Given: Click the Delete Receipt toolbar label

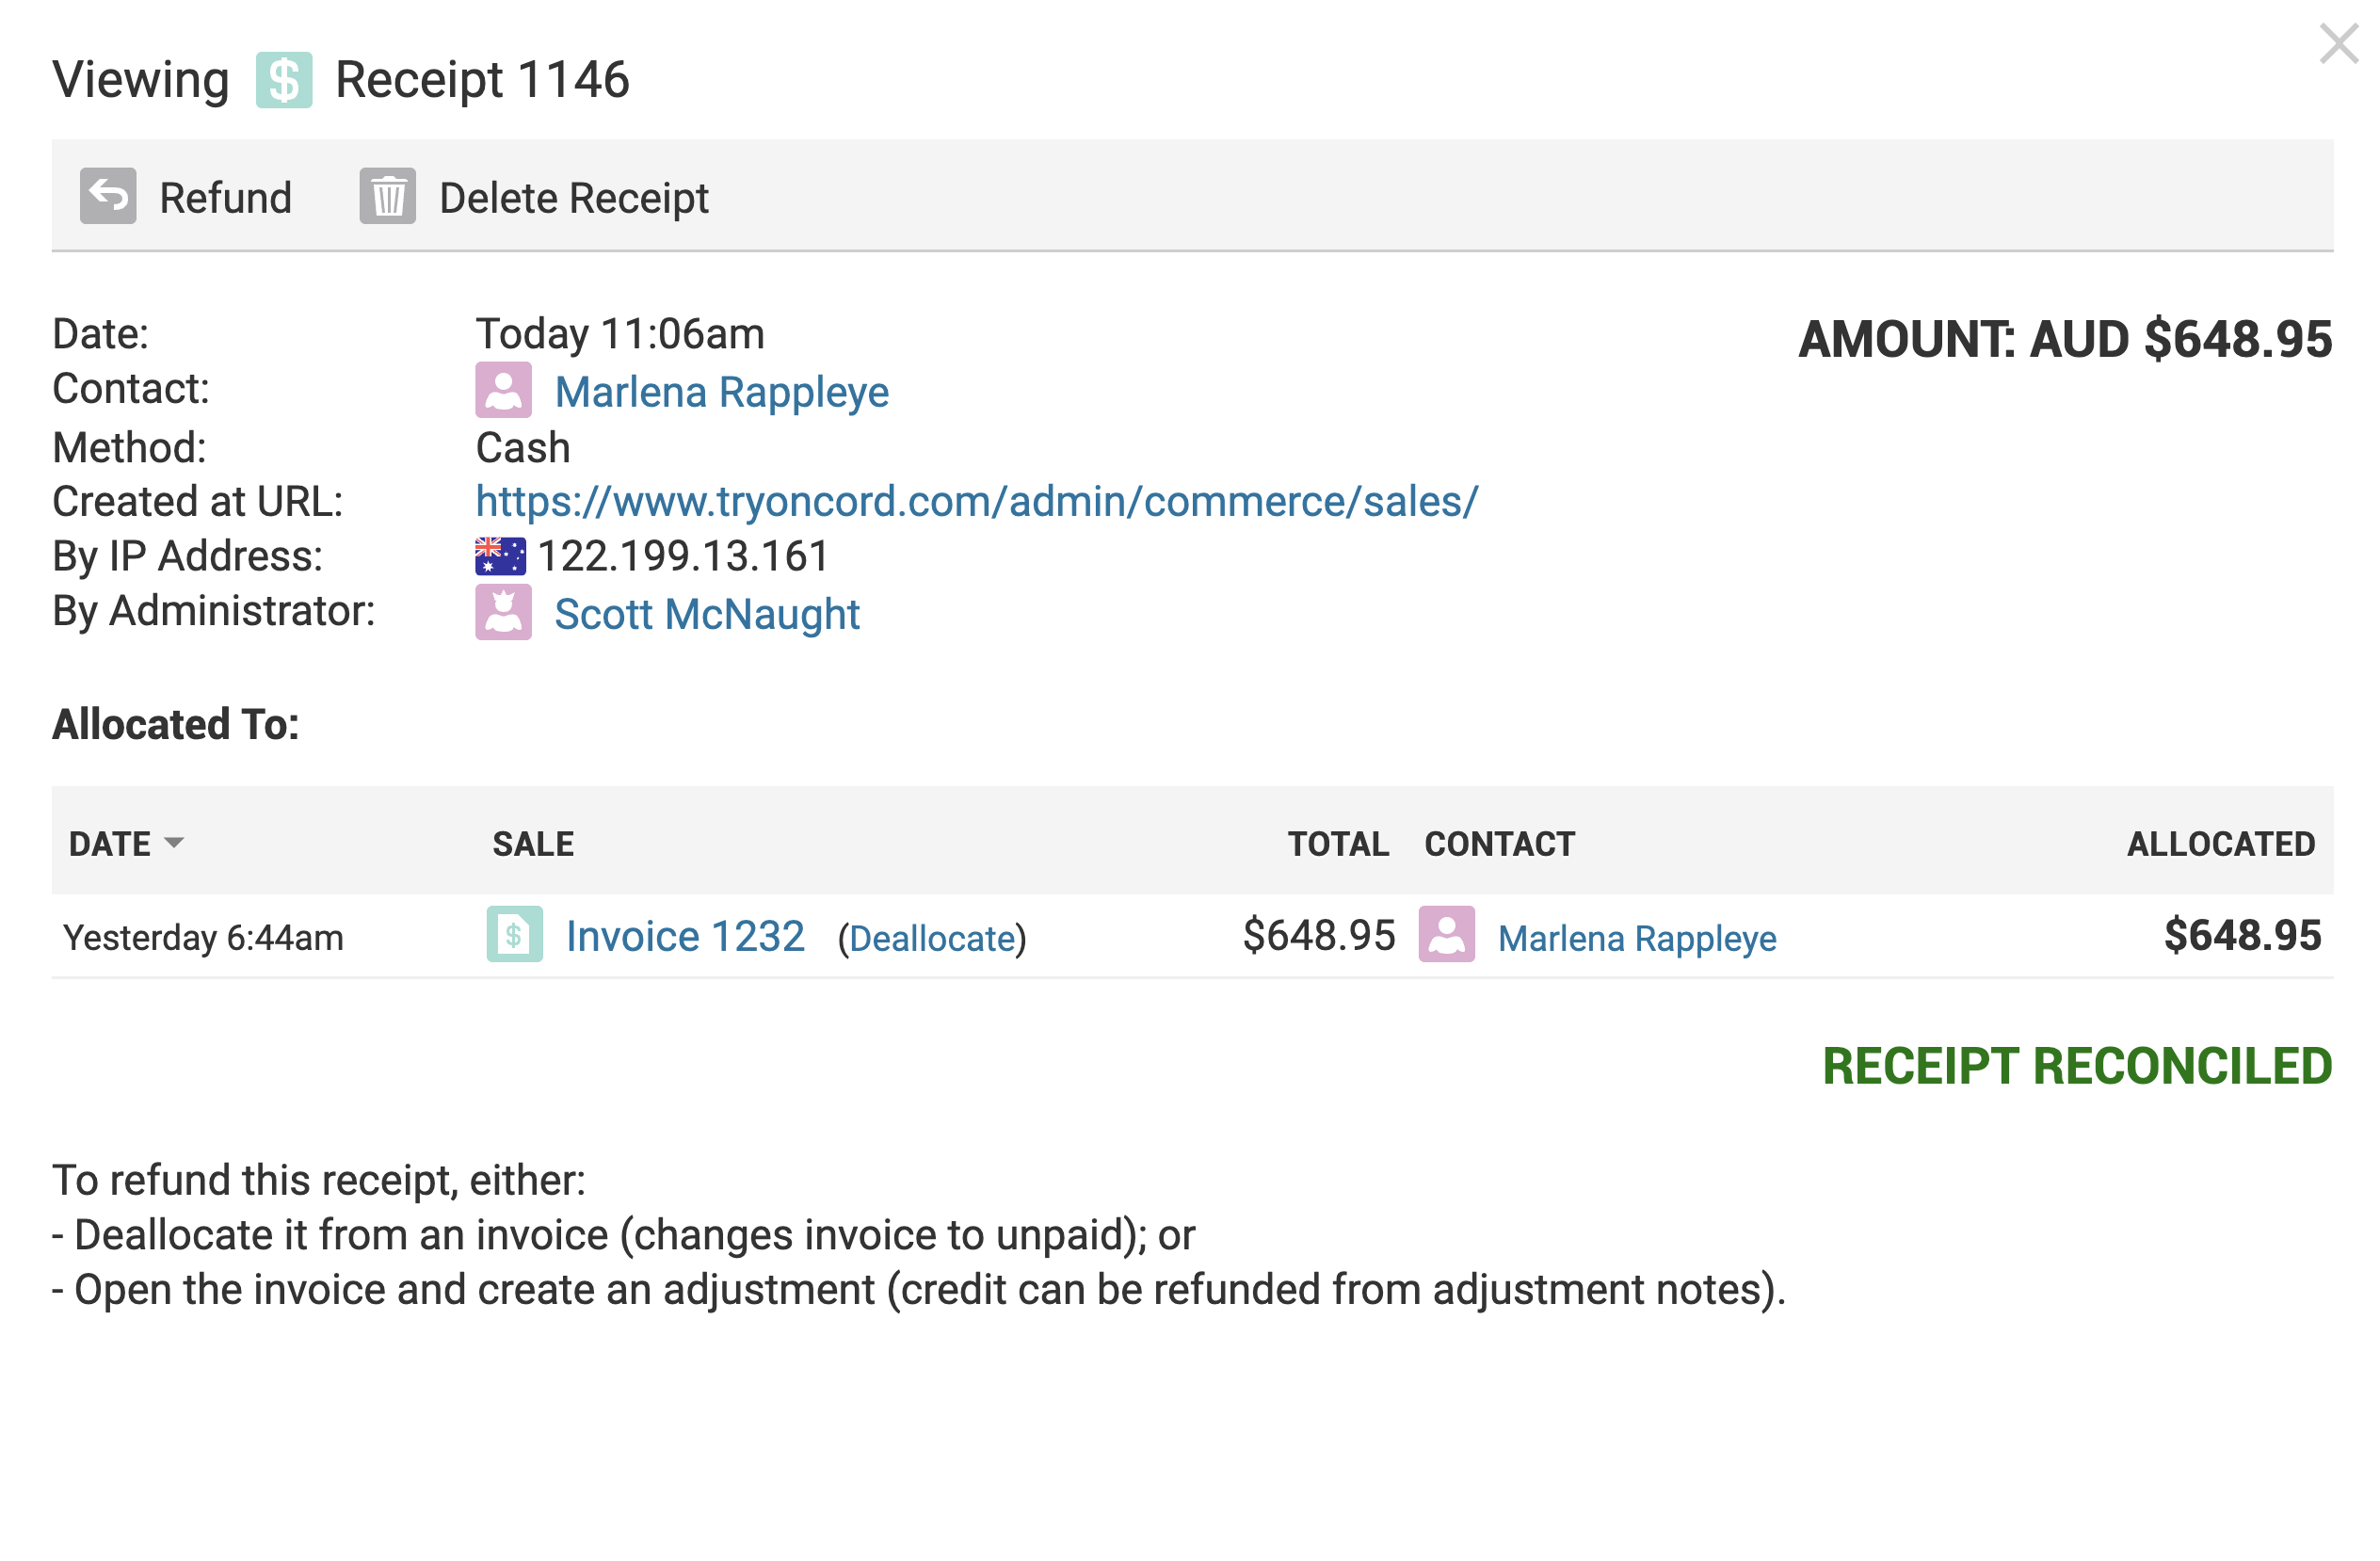Looking at the screenshot, I should point(574,198).
